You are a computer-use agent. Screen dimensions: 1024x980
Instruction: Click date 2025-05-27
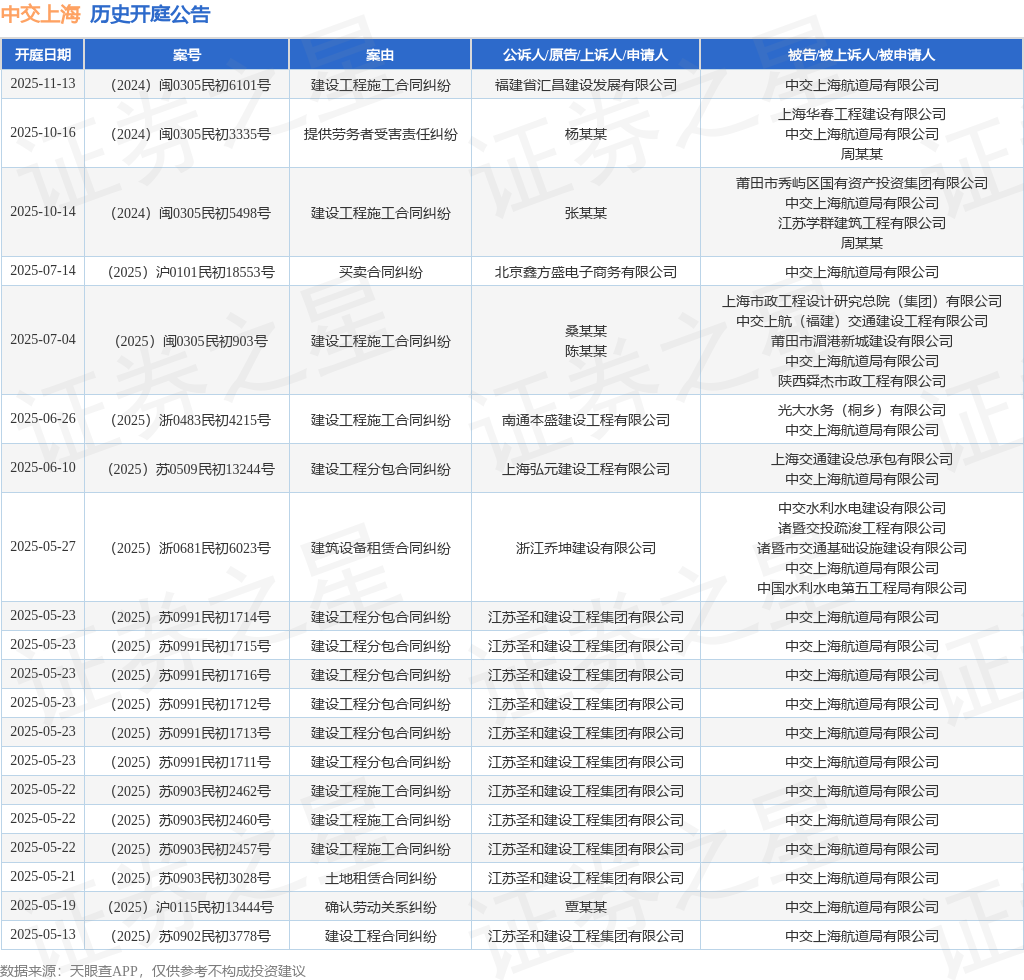coord(43,546)
